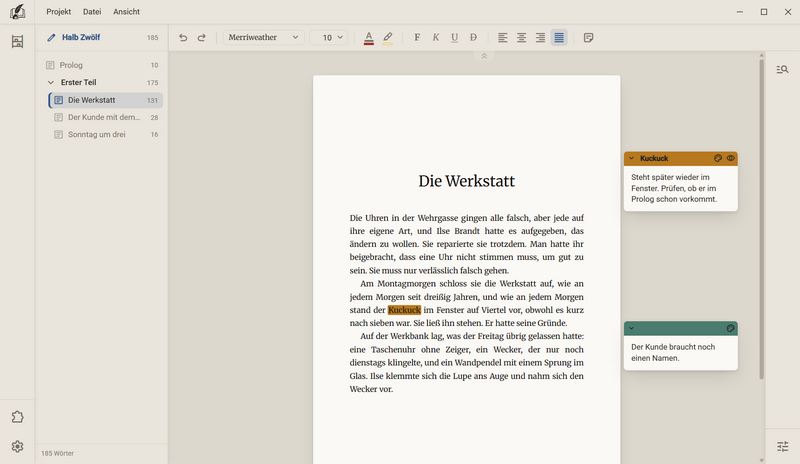Screen dimensions: 800x464
Task: Align text right
Action: pyautogui.click(x=540, y=37)
